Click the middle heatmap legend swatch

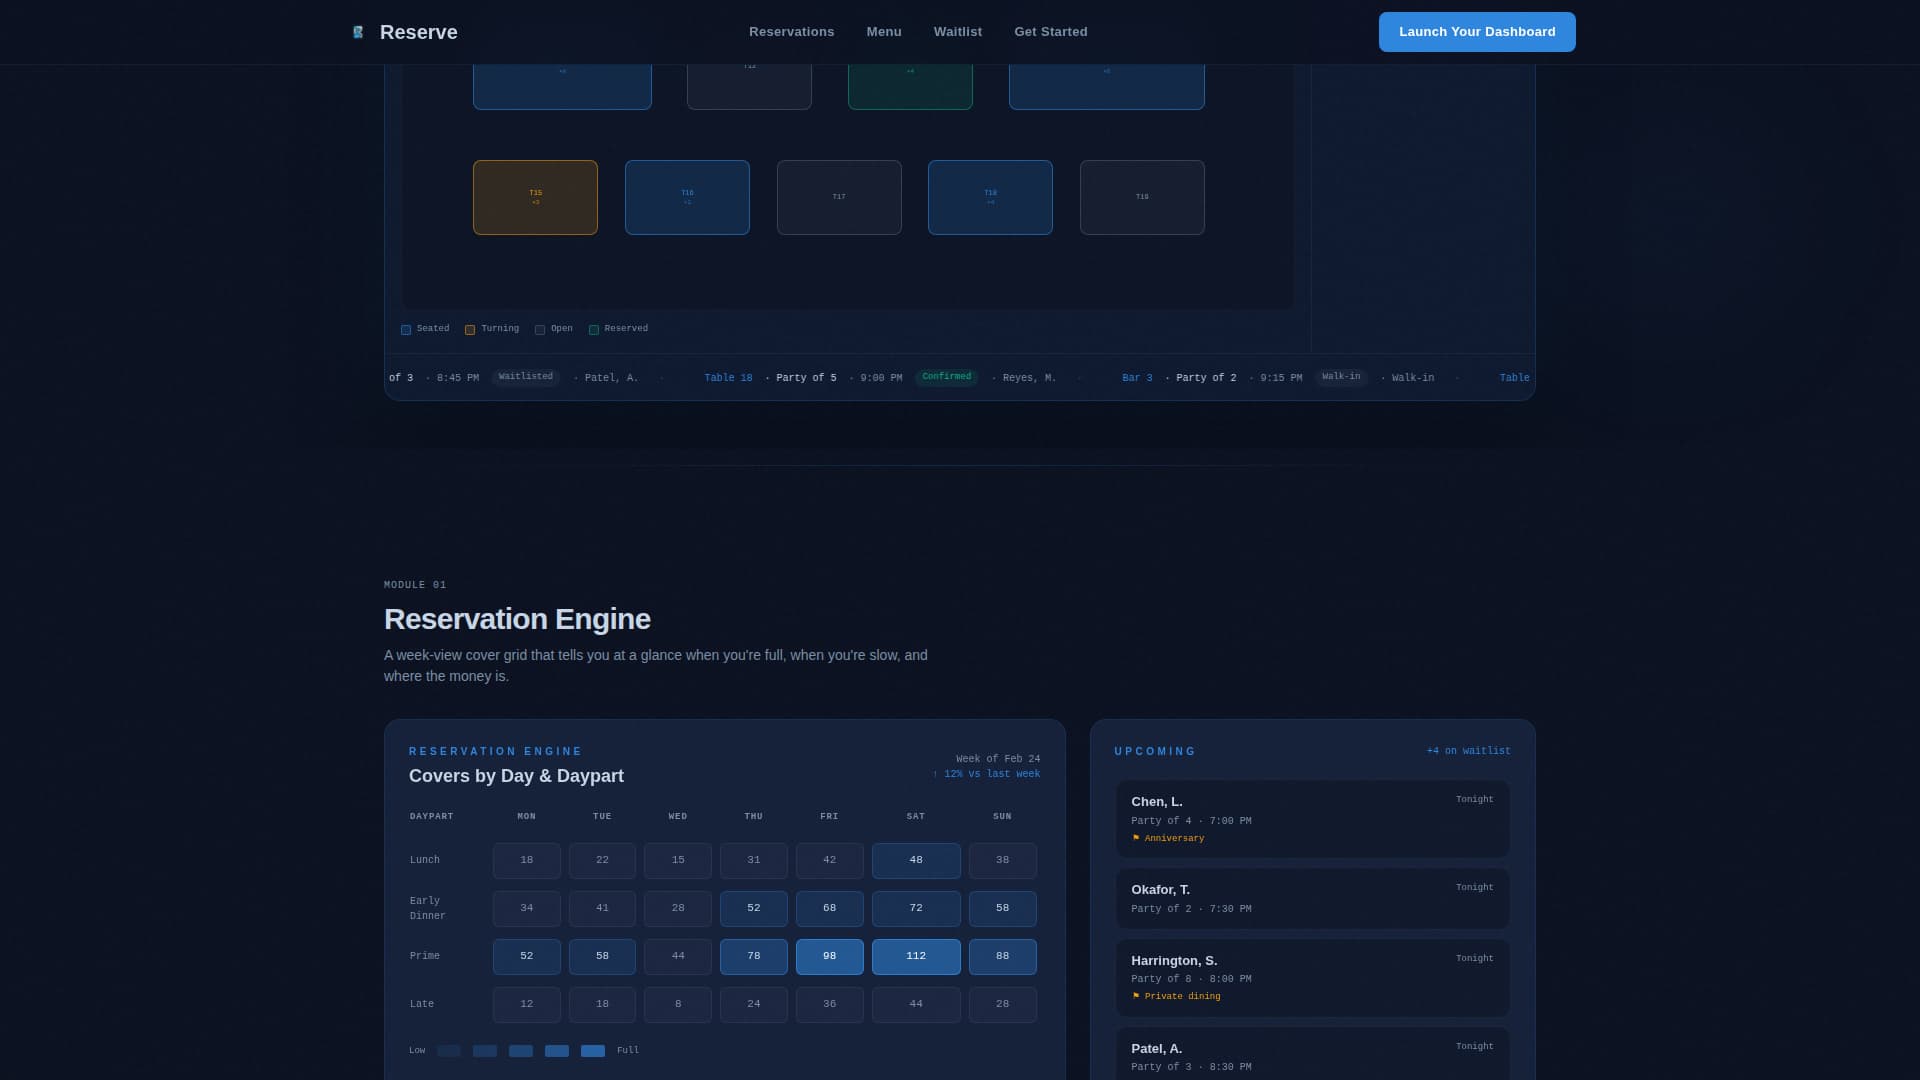point(521,1051)
